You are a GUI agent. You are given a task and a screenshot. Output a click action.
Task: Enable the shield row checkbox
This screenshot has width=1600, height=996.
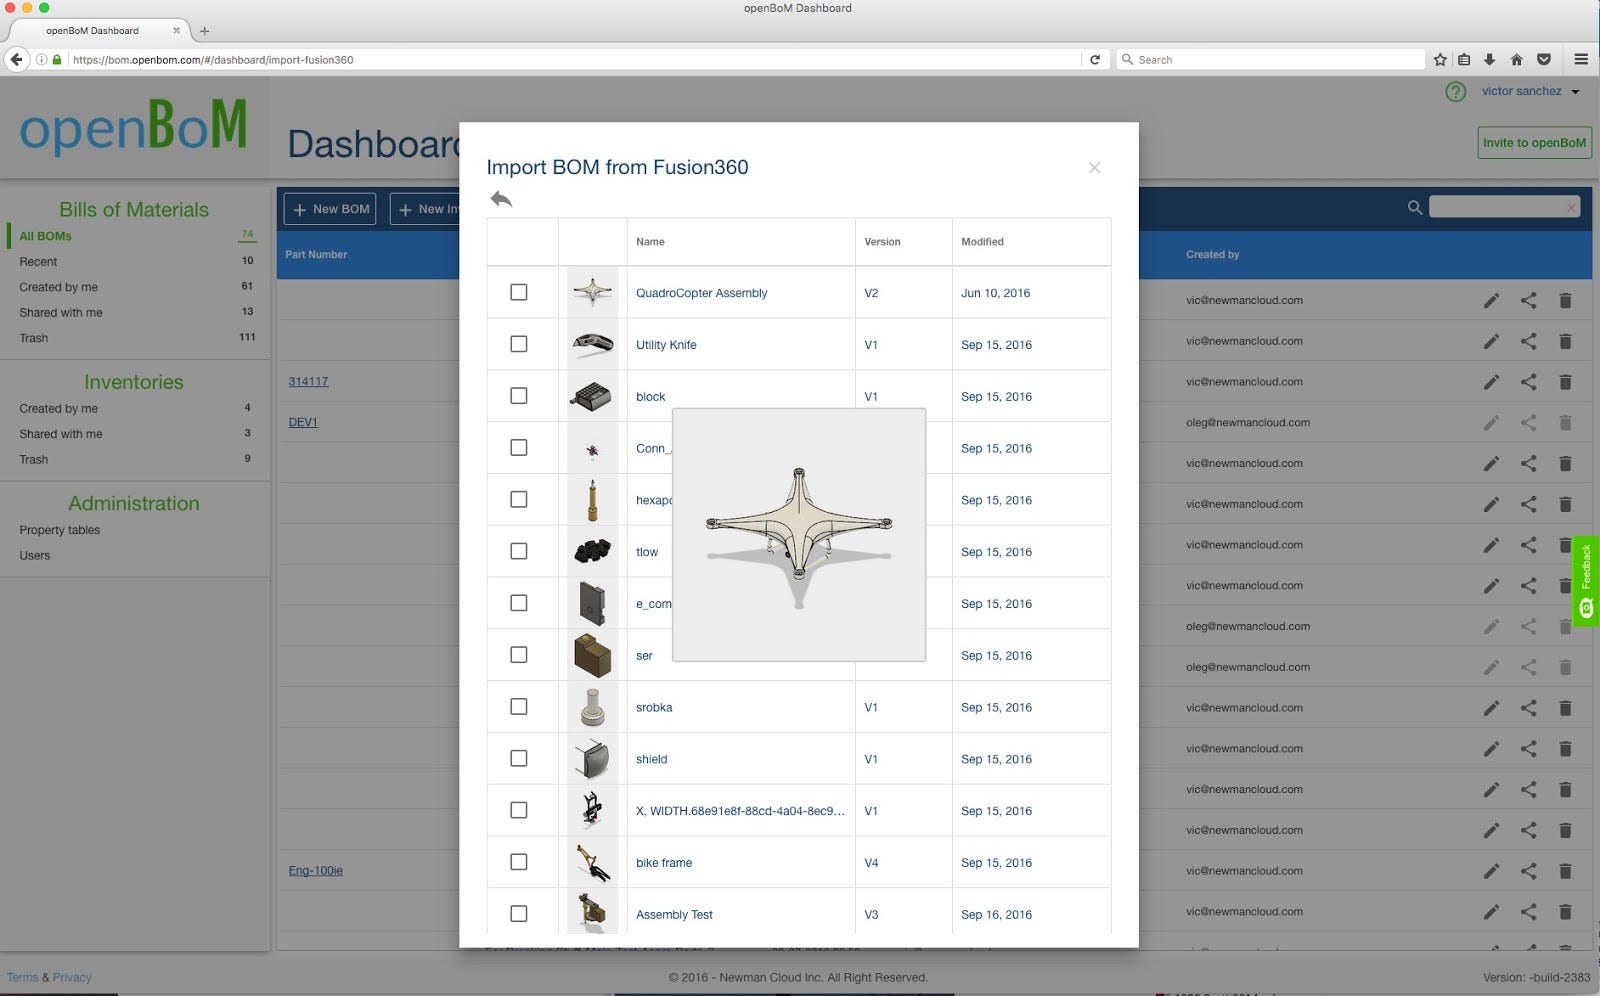[x=518, y=758]
